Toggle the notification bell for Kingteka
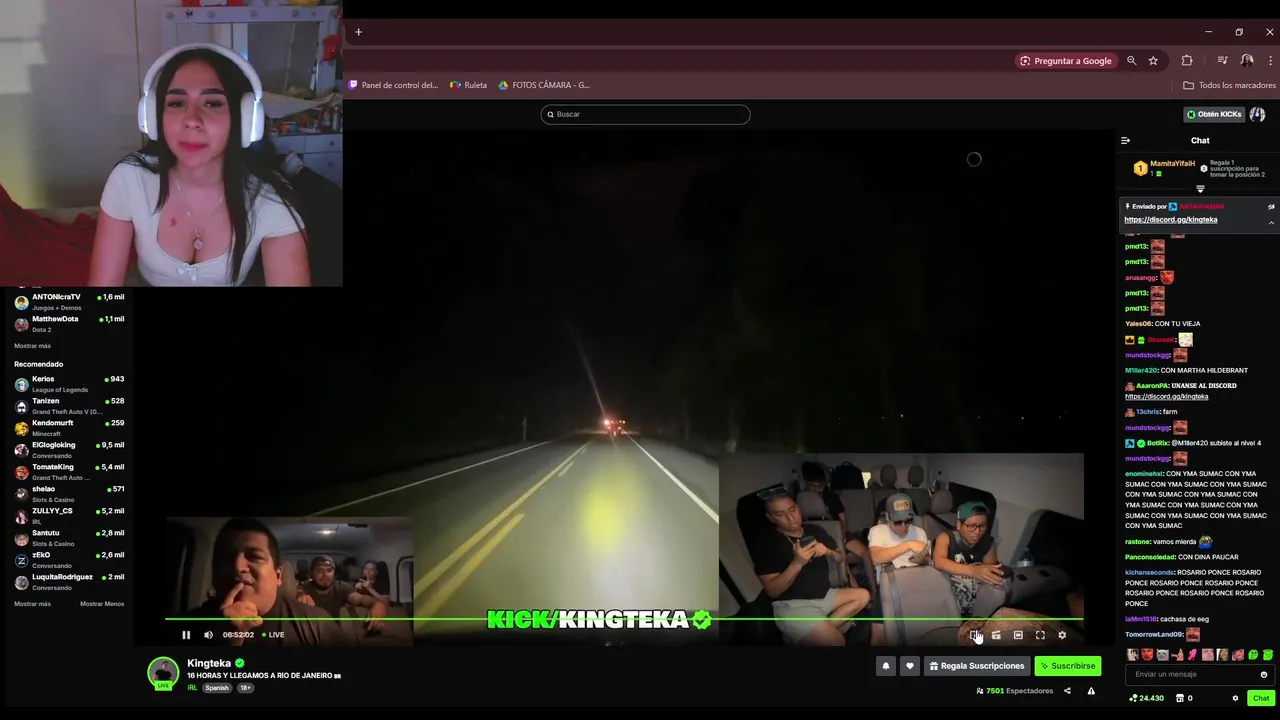This screenshot has height=720, width=1280. pos(885,666)
